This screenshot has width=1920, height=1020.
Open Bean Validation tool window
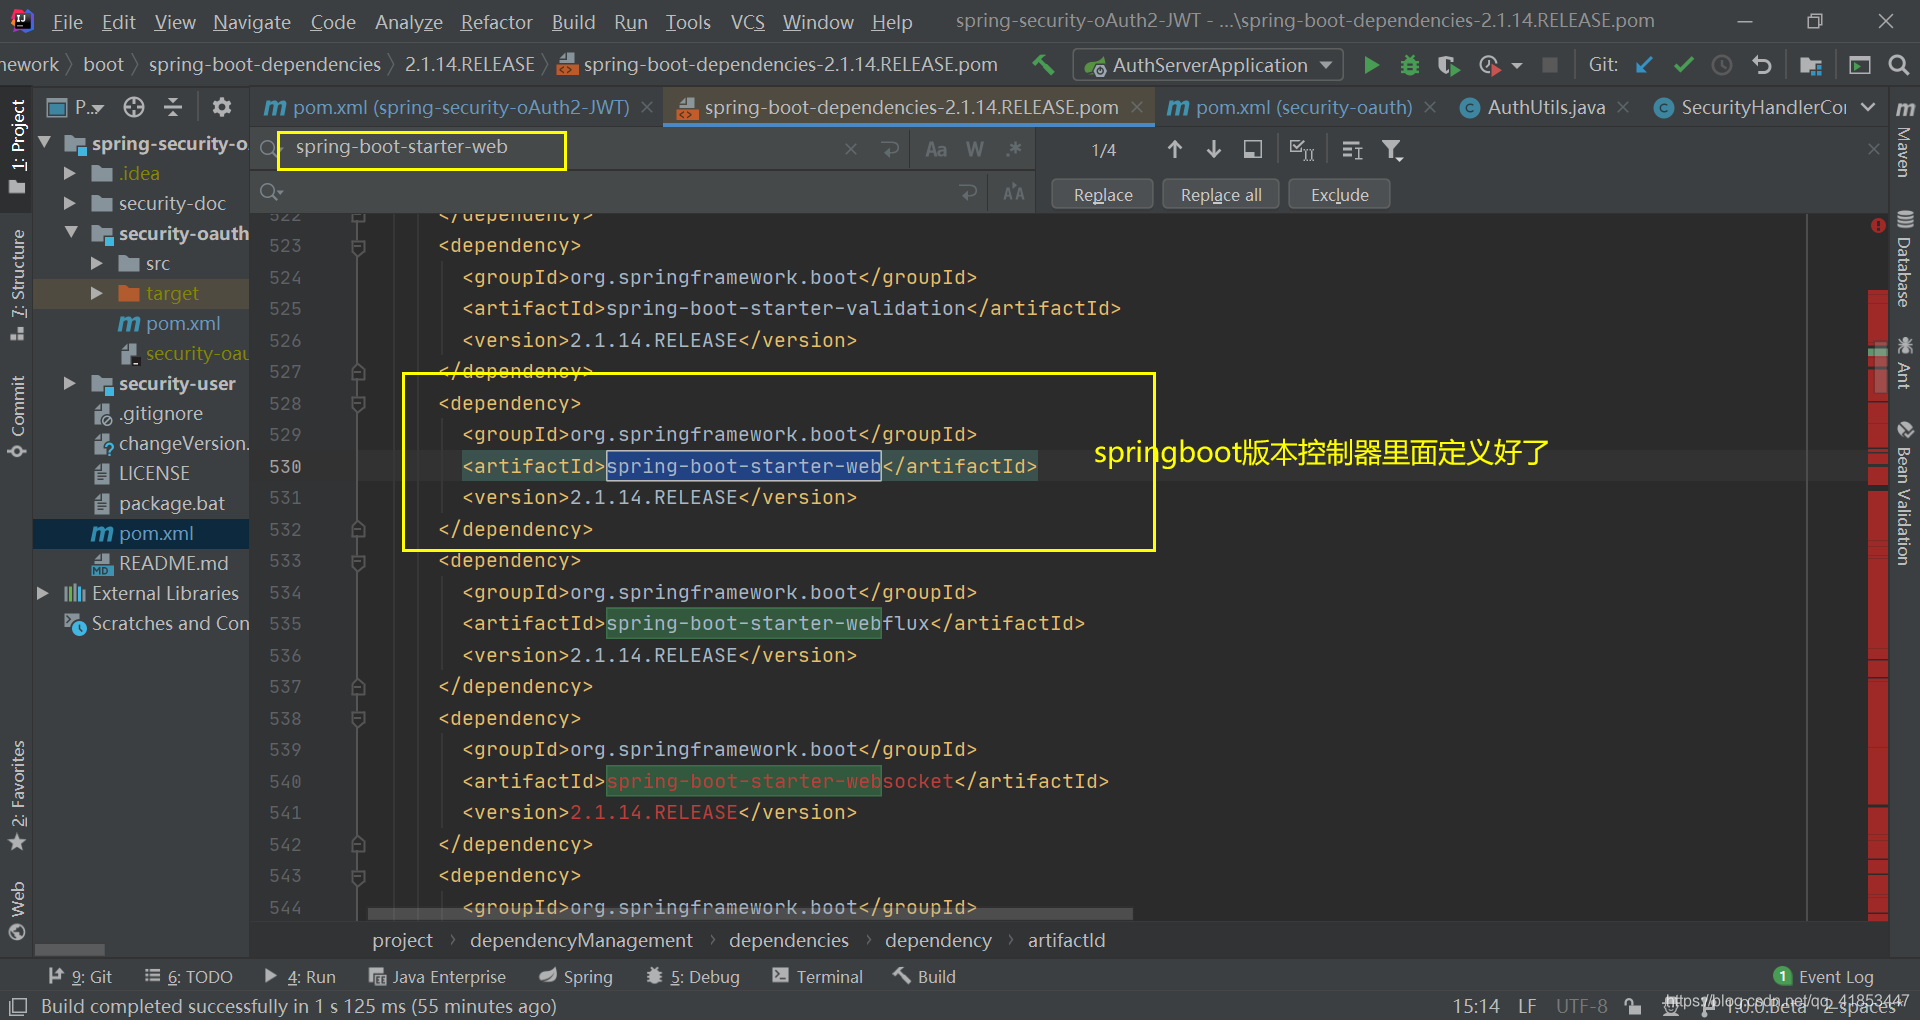(x=1904, y=492)
